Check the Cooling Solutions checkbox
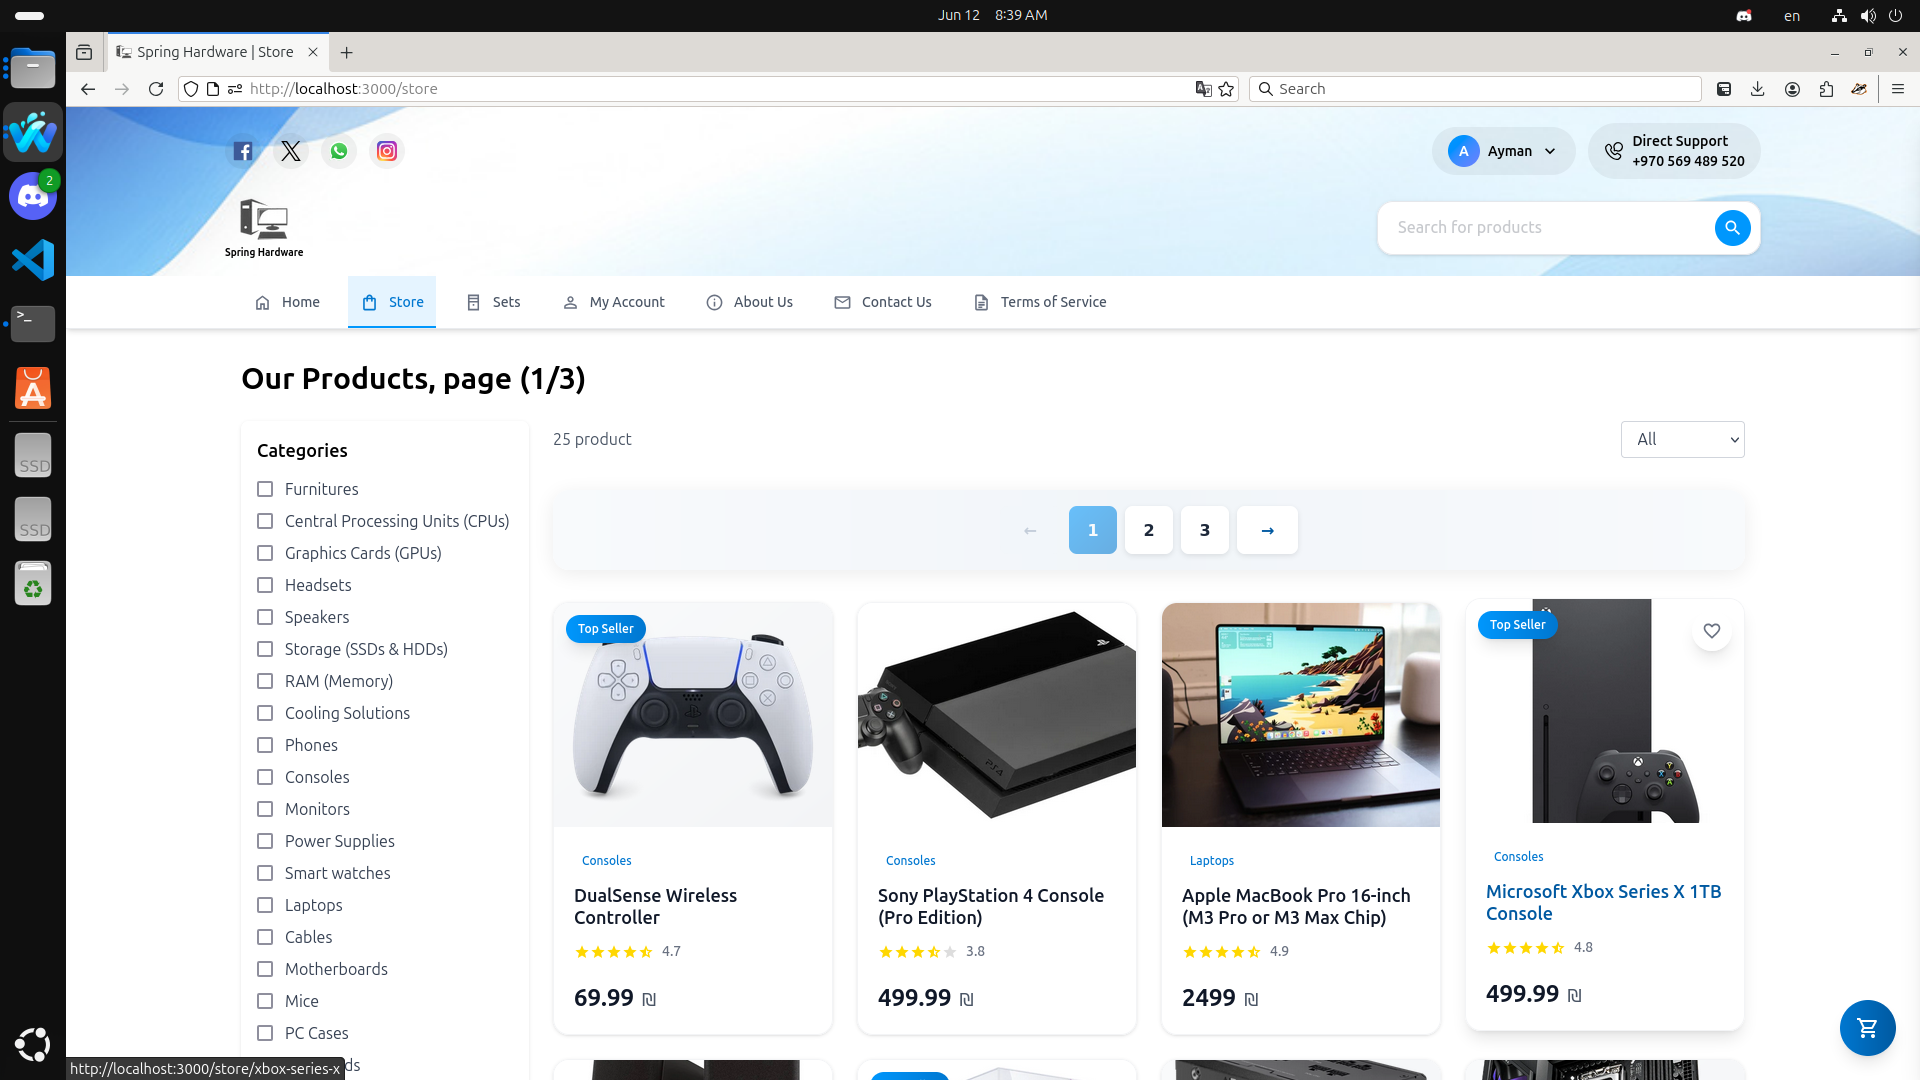Image resolution: width=1920 pixels, height=1080 pixels. pyautogui.click(x=265, y=713)
